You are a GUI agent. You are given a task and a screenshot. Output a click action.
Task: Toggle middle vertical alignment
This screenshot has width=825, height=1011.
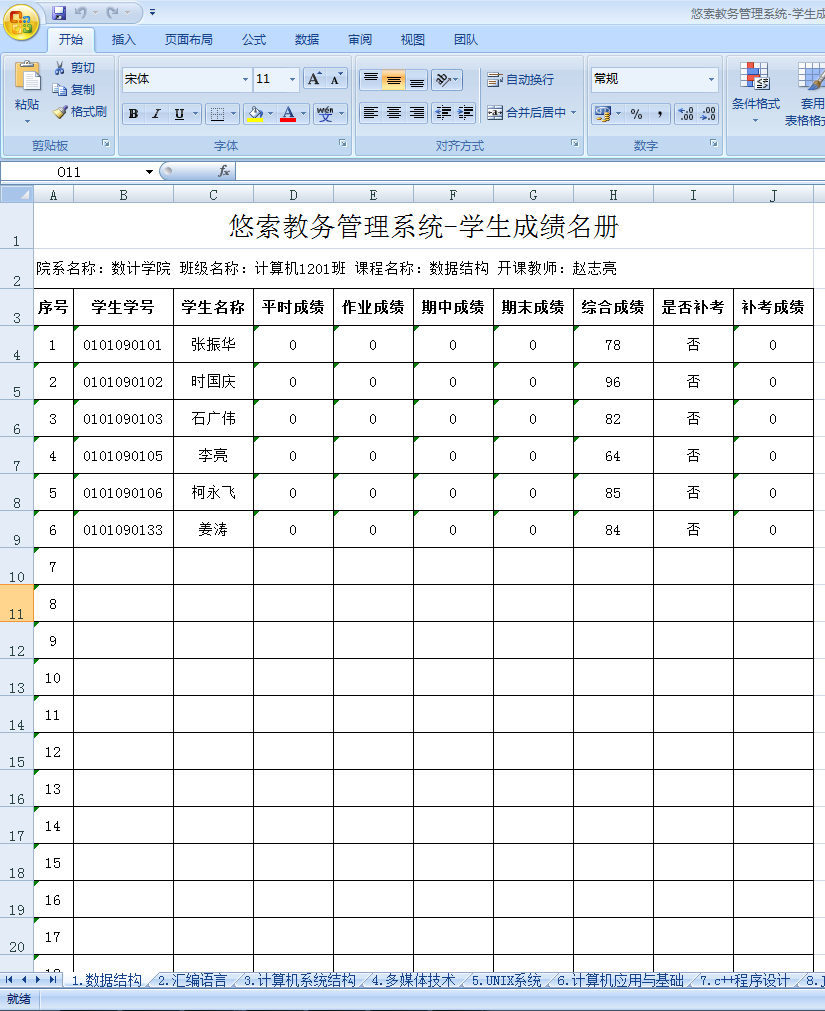(x=394, y=79)
